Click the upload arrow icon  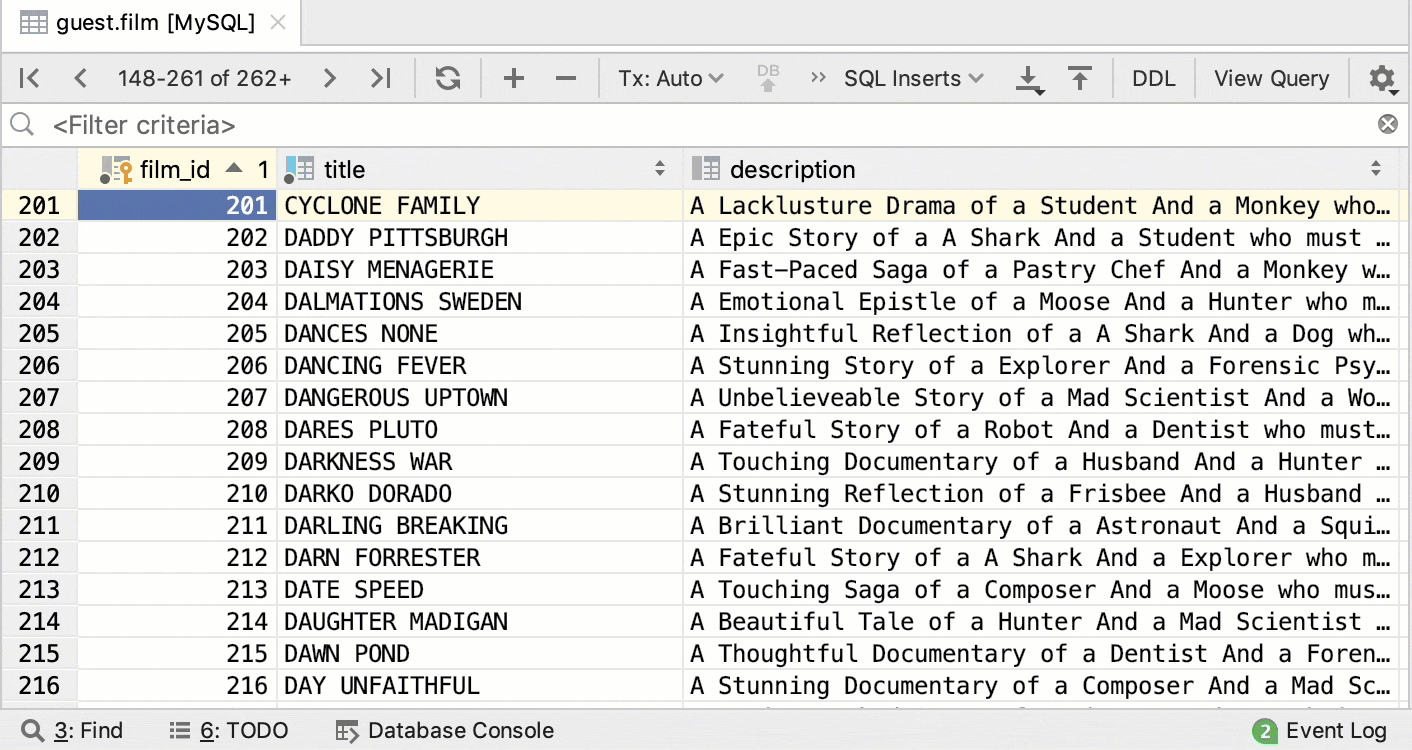tap(1080, 78)
